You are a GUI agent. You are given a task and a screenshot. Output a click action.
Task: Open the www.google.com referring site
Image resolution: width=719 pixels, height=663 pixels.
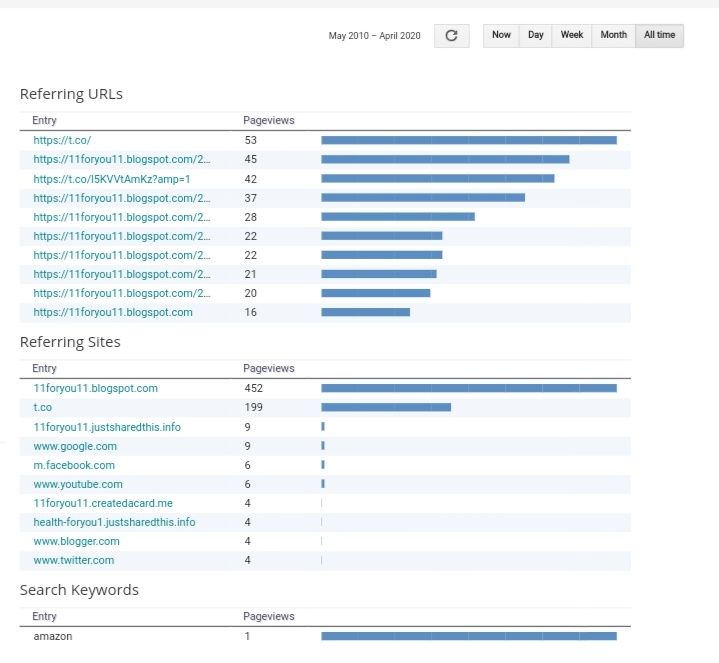pos(75,447)
